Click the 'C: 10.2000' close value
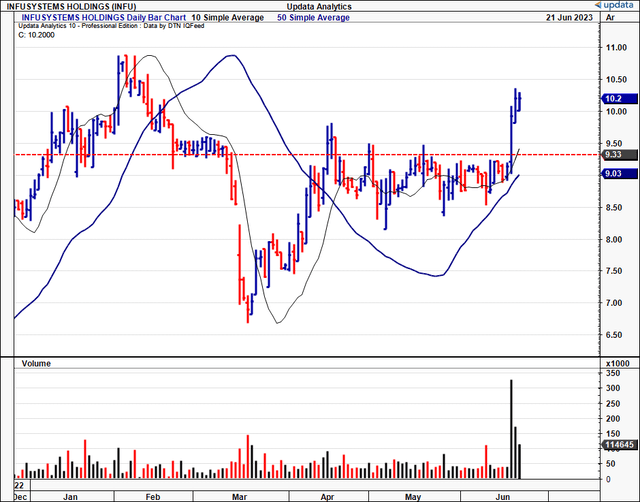This screenshot has height=502, width=640. [x=36, y=35]
